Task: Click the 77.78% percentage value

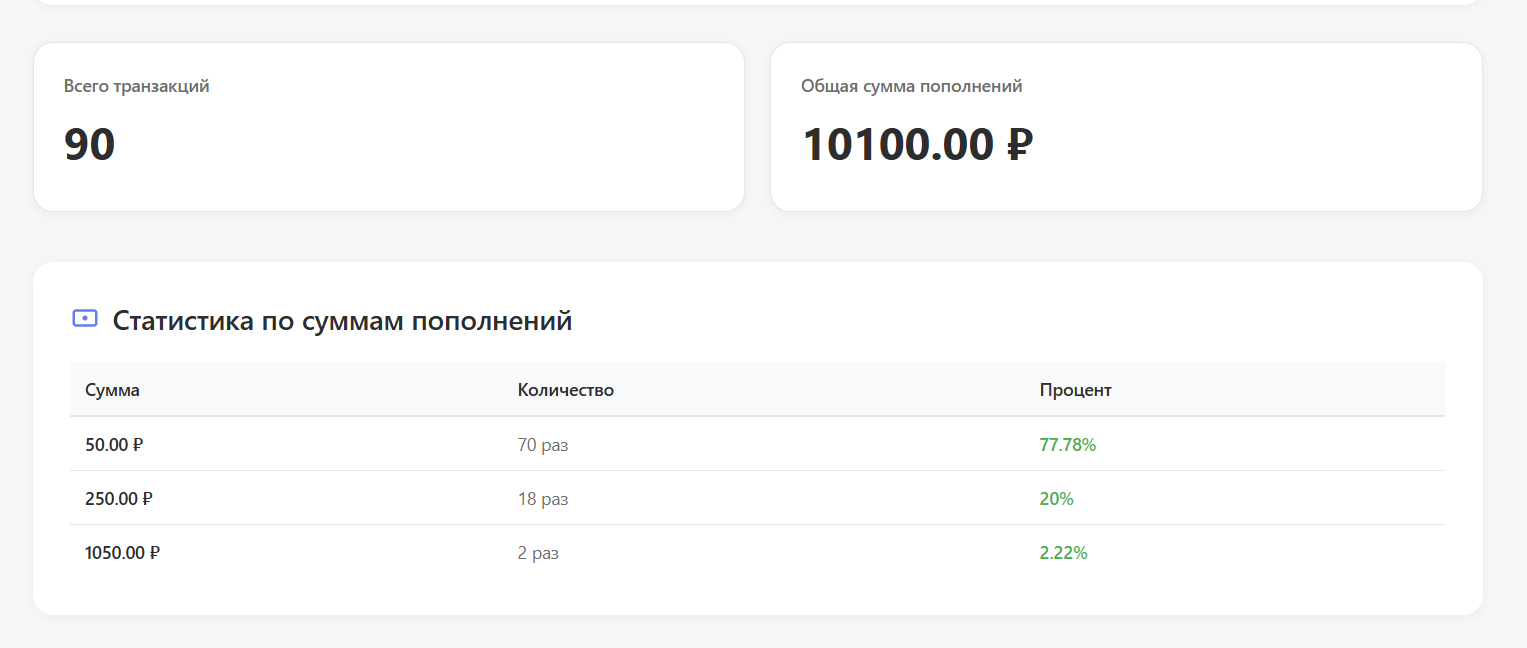Action: pyautogui.click(x=1067, y=445)
